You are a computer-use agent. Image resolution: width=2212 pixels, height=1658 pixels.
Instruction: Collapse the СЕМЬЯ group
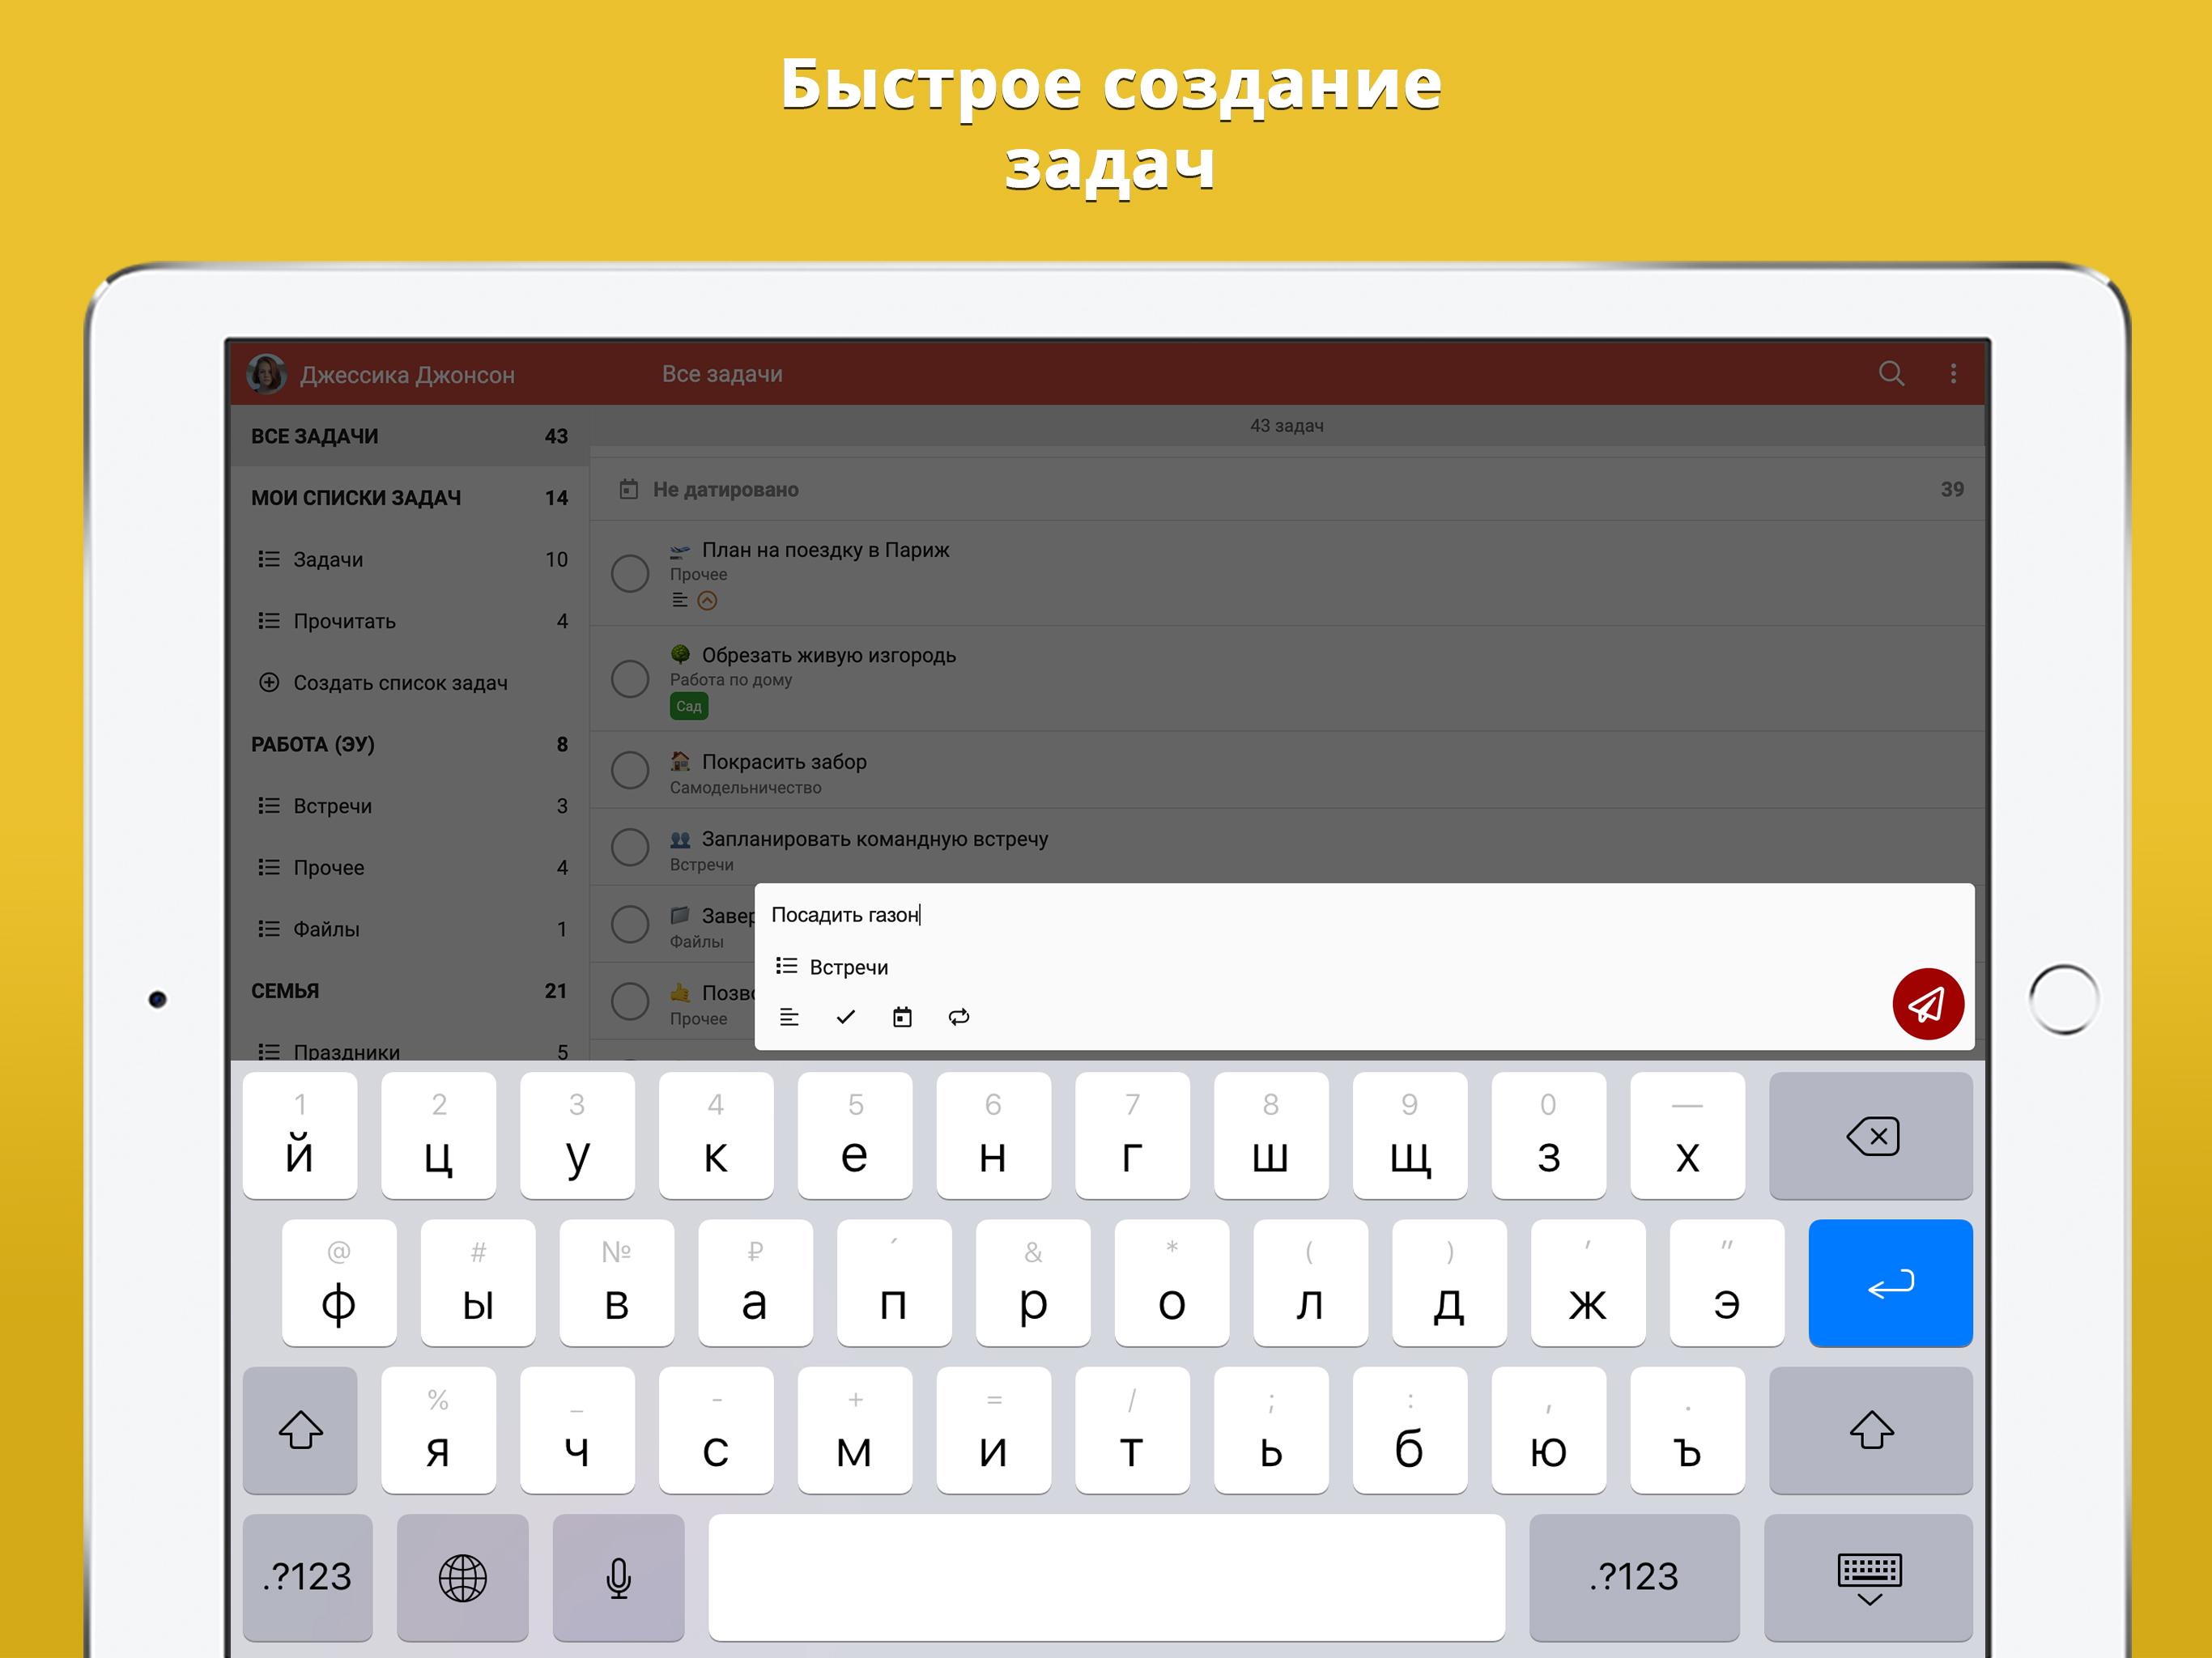(x=409, y=991)
